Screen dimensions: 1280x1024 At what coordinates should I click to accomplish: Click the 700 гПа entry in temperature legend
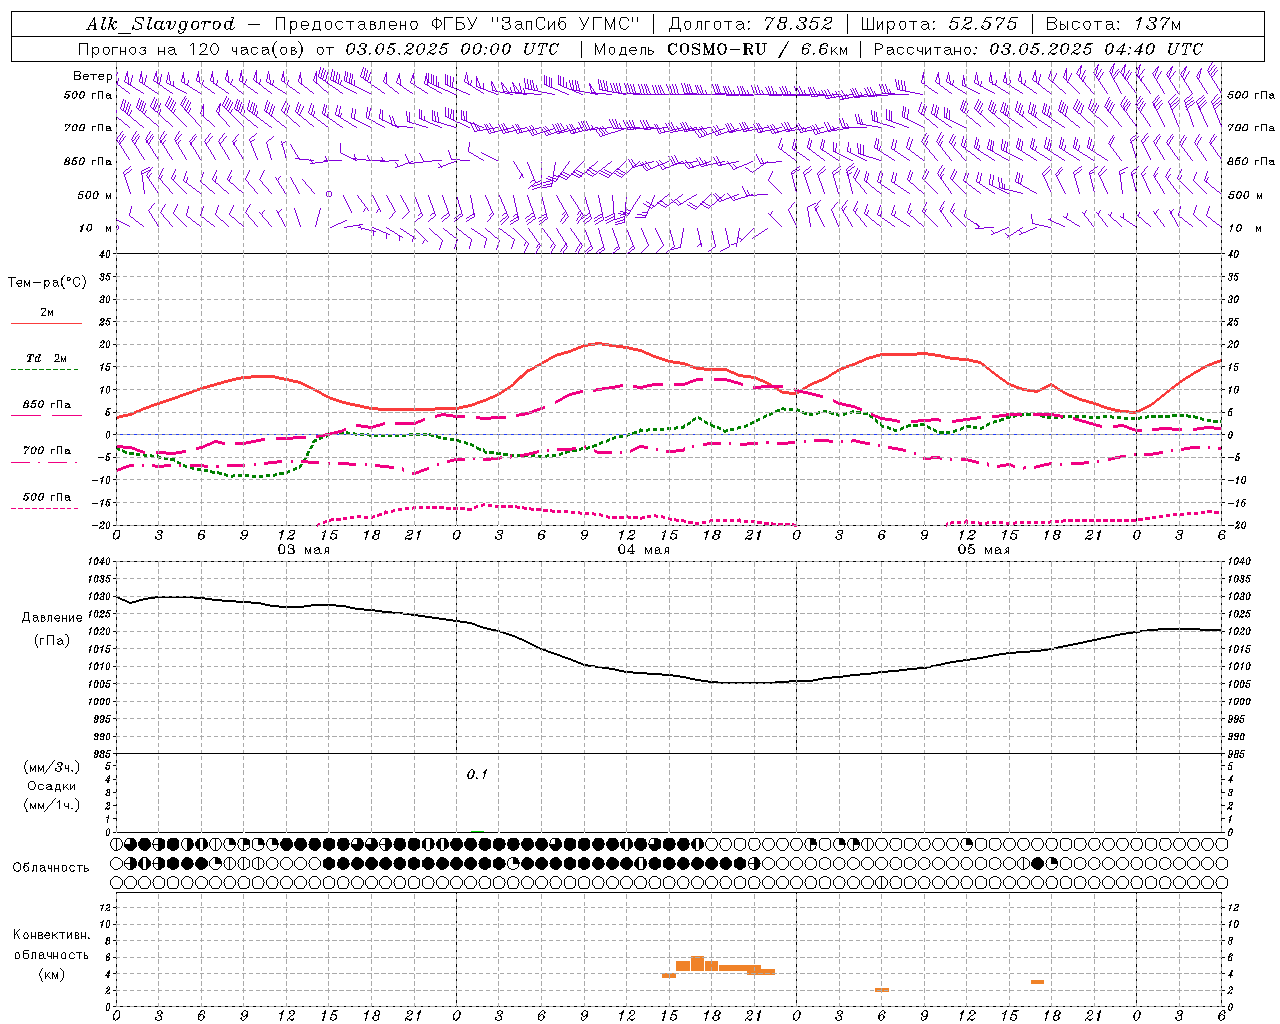pos(46,451)
